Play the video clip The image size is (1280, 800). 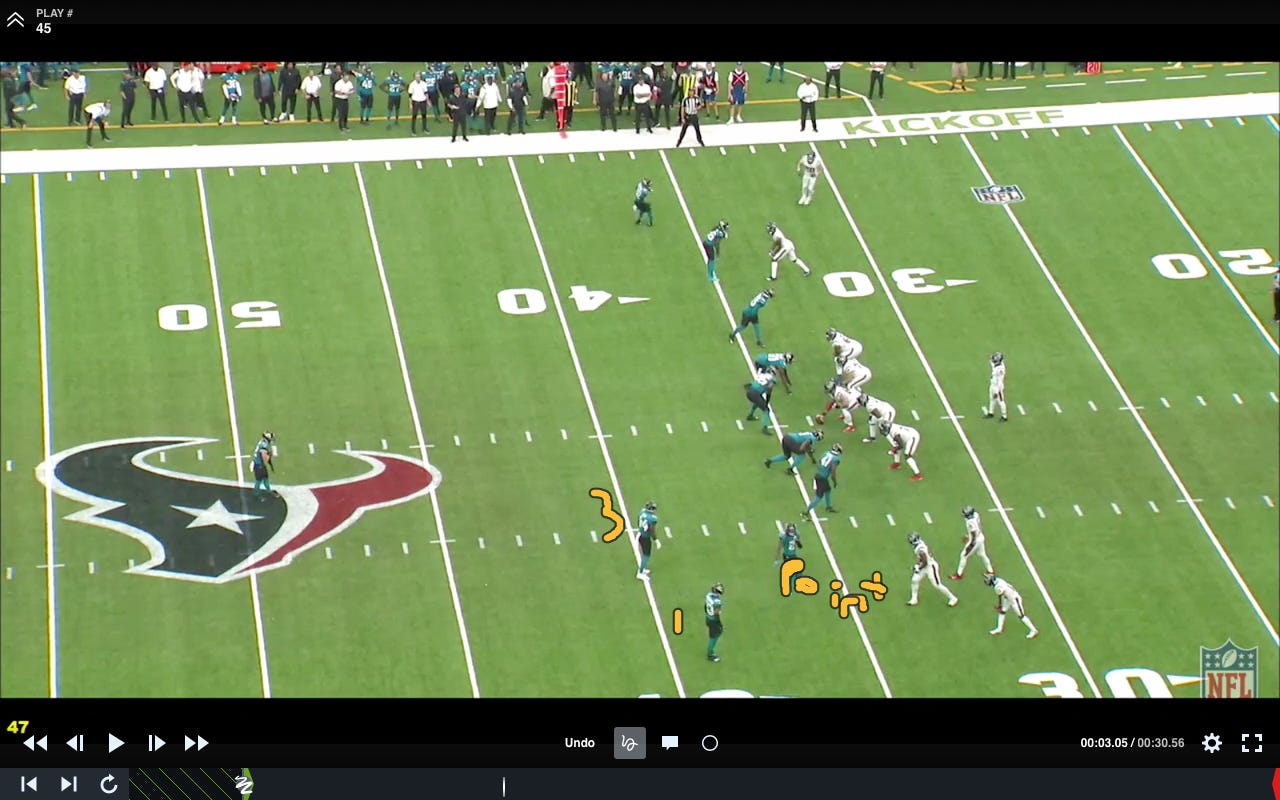tap(116, 743)
